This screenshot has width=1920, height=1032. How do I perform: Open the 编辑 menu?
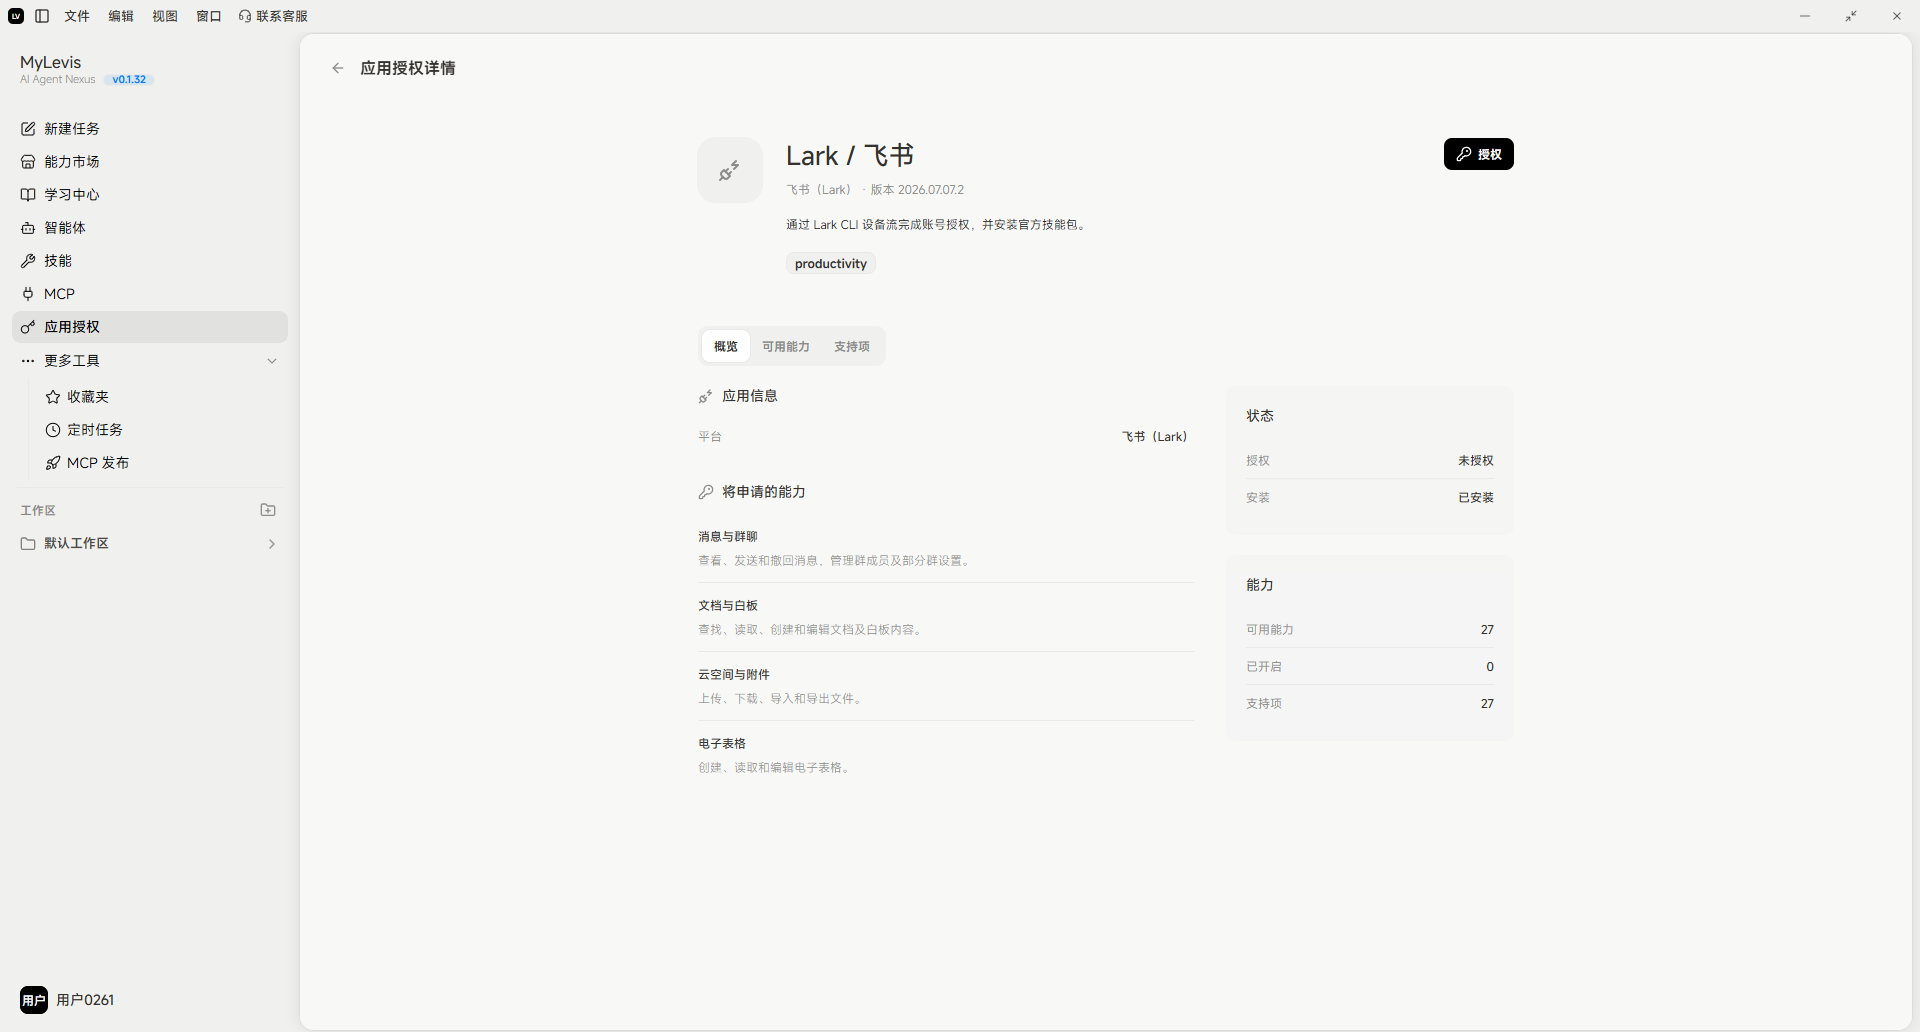point(121,16)
